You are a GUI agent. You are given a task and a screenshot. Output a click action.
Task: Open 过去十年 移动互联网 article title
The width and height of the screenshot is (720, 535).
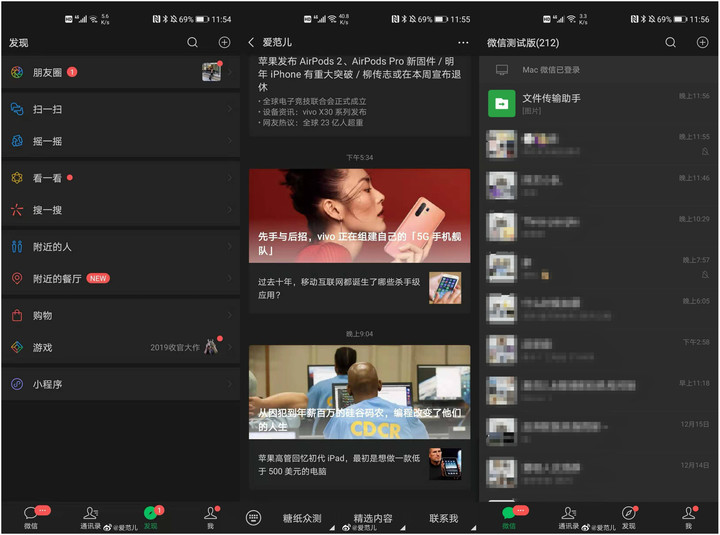click(339, 288)
